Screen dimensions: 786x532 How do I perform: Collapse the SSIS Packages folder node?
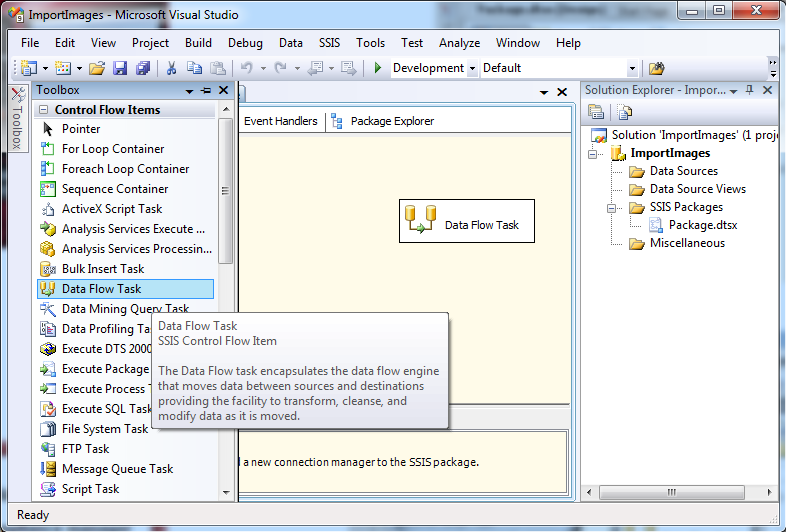point(612,208)
